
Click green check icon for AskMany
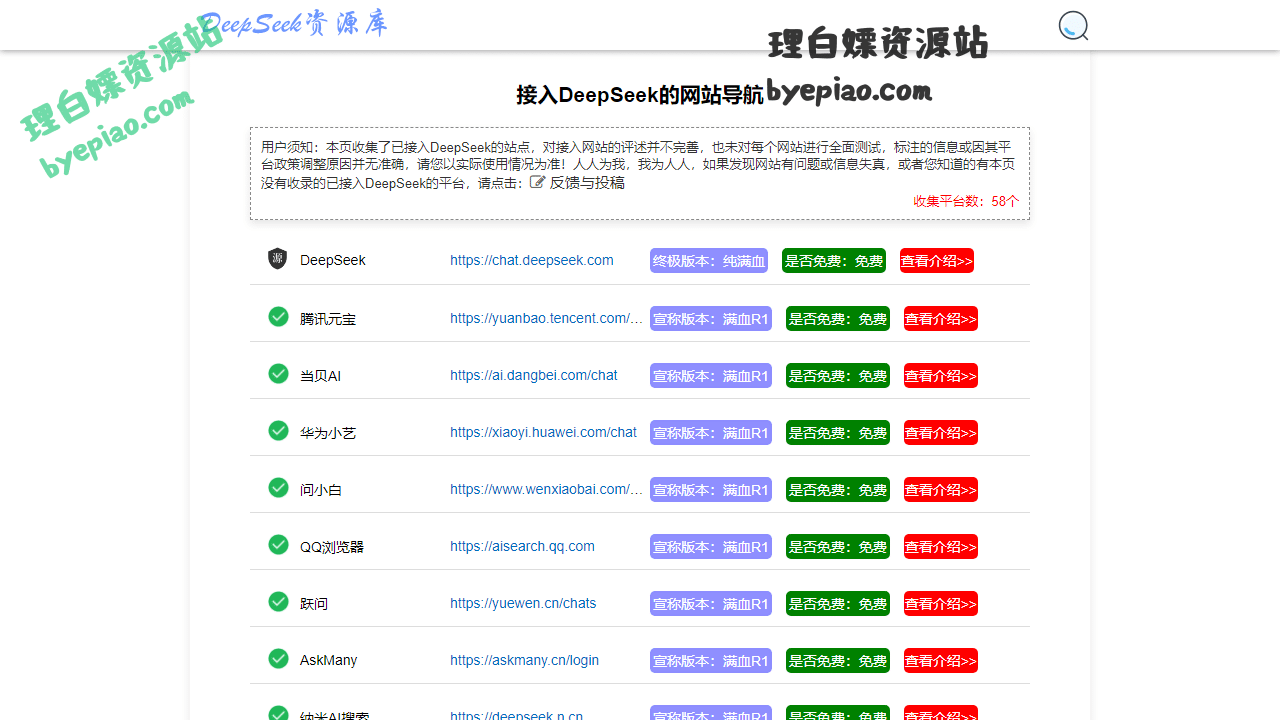[x=278, y=659]
